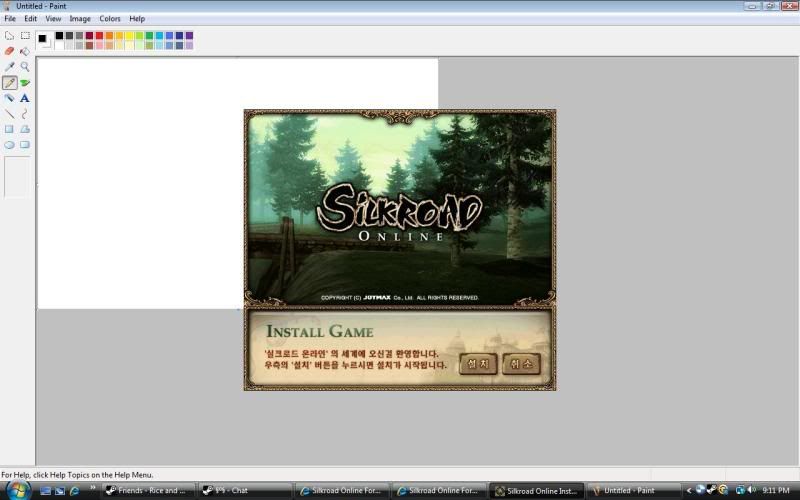
Task: Pick the Eraser tool
Action: coord(9,51)
